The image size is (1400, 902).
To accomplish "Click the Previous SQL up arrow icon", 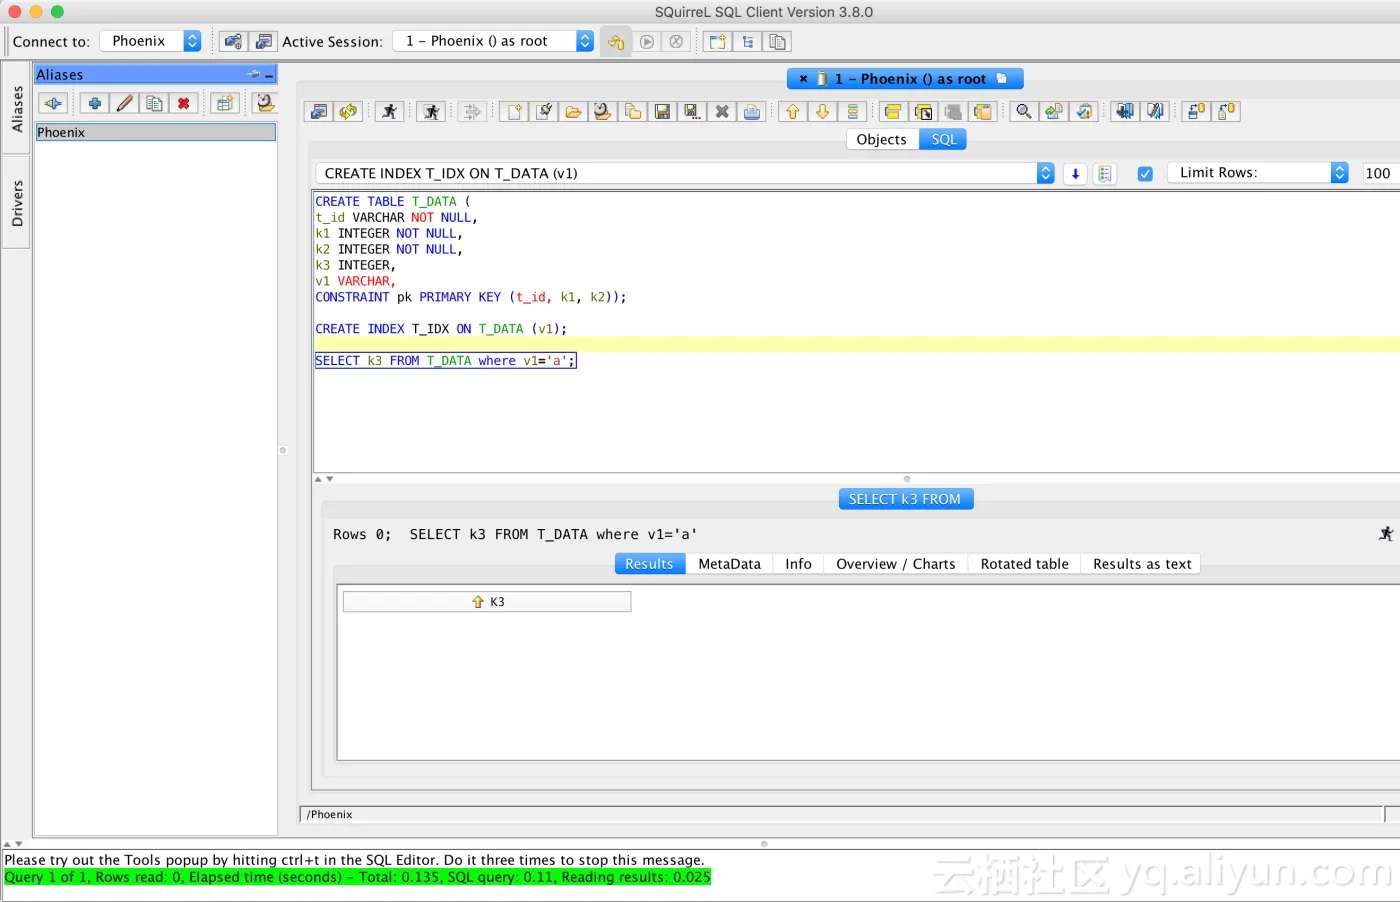I will click(x=792, y=111).
